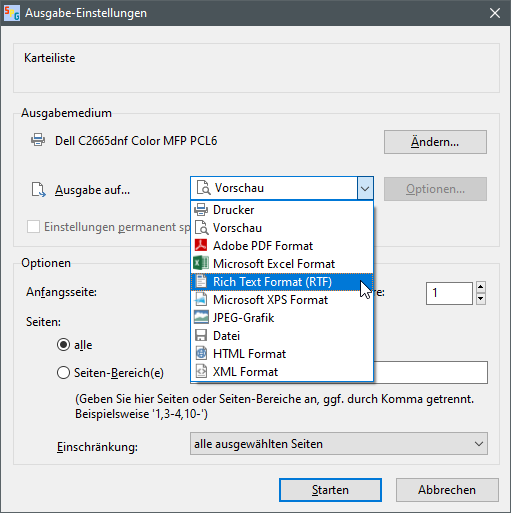The width and height of the screenshot is (511, 513).
Task: Click into the copies number field
Action: coord(449,293)
